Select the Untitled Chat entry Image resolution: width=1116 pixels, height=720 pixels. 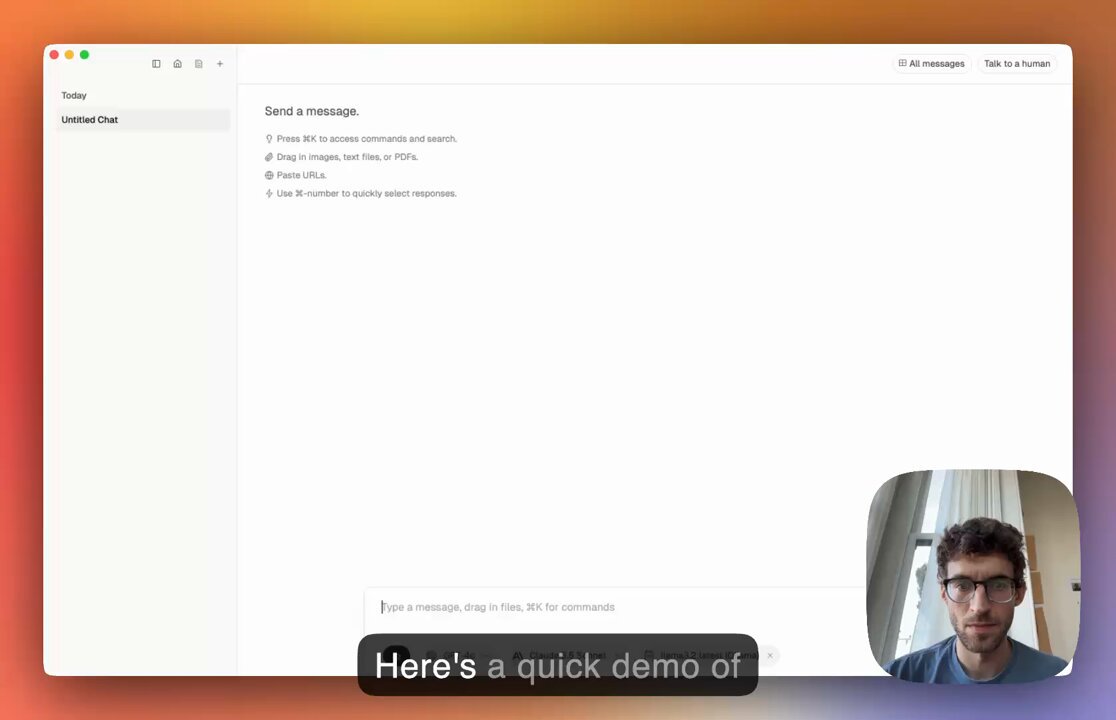coord(142,120)
